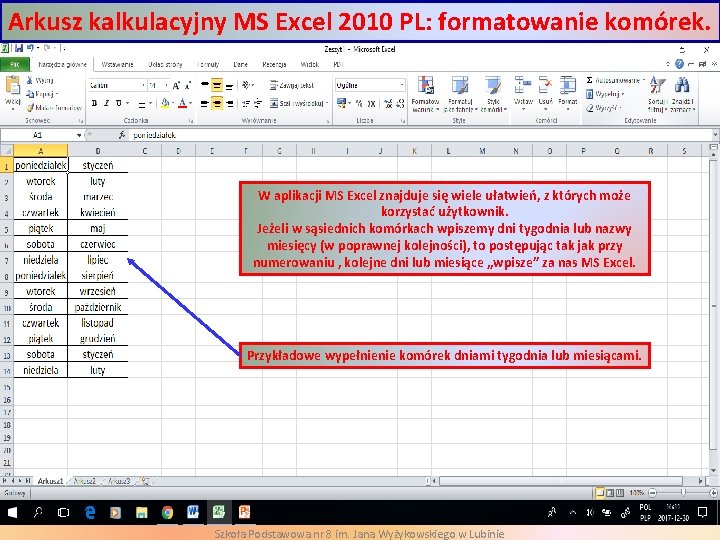Click the accounting number format icon
Screen dimensions: 720x540
341,103
